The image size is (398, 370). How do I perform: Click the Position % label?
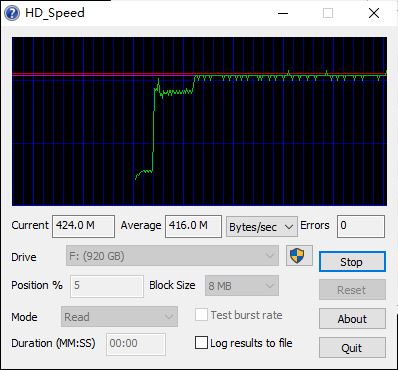(37, 285)
